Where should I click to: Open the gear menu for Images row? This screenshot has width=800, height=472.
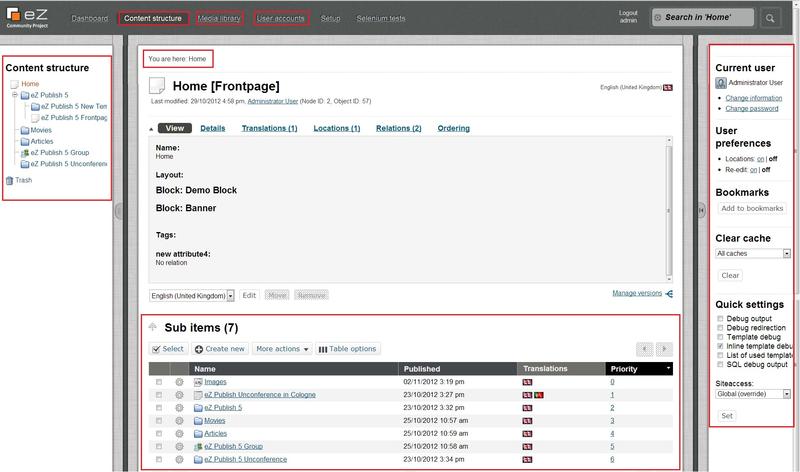coord(179,382)
